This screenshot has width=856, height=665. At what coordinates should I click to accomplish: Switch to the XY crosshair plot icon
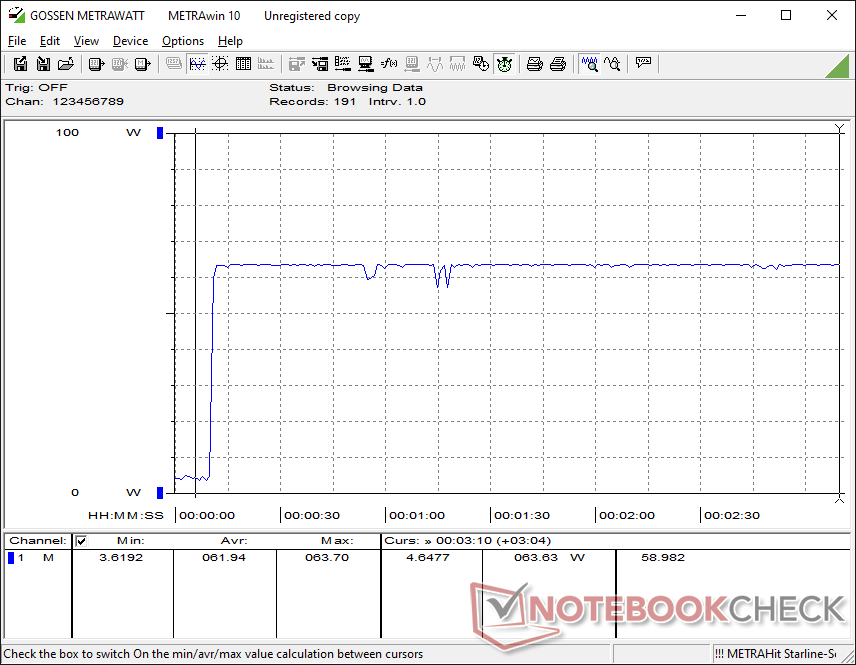(220, 64)
